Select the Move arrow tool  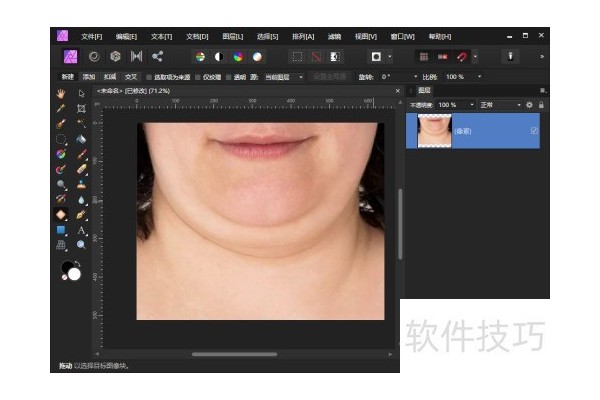click(x=81, y=93)
